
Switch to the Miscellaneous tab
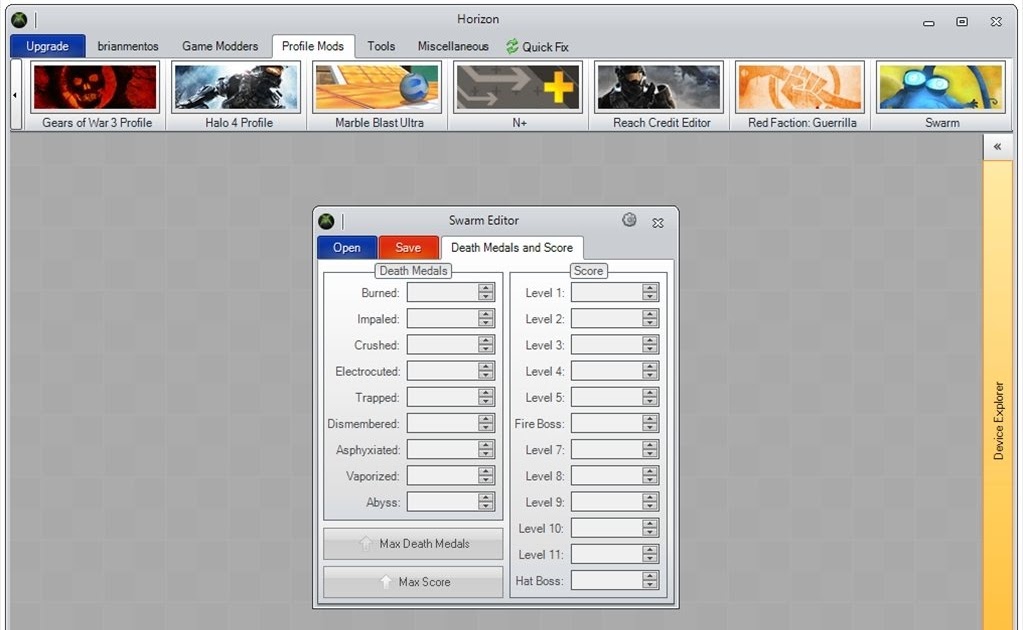pyautogui.click(x=453, y=46)
